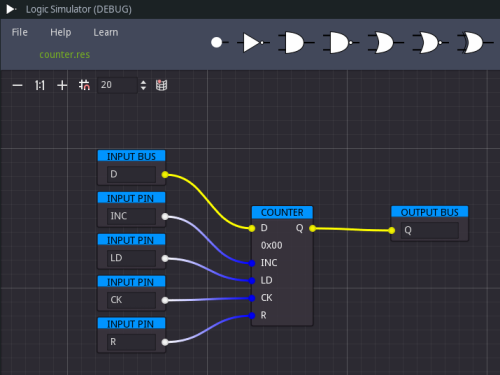The height and width of the screenshot is (375, 500).
Task: Click the INPUT BUS node title
Action: pos(131,156)
